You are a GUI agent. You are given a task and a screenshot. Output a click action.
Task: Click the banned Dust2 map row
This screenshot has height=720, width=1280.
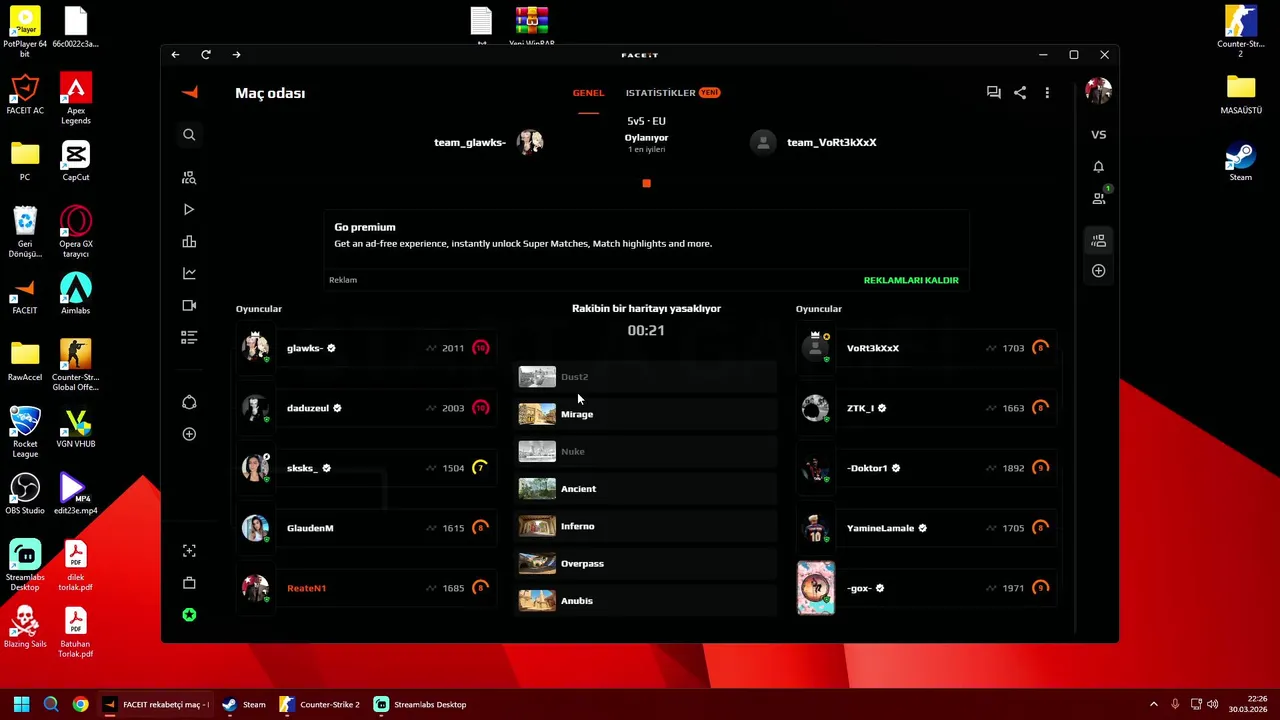(x=646, y=377)
